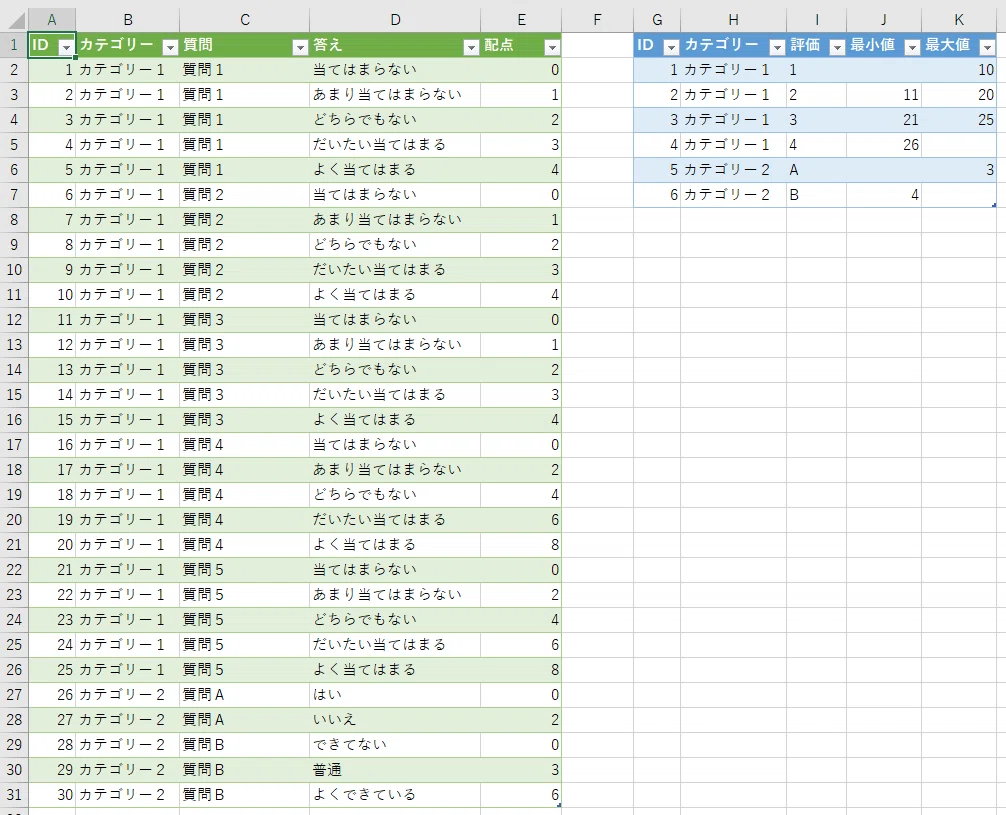
Task: Select row 16 header
Action: [x=14, y=420]
